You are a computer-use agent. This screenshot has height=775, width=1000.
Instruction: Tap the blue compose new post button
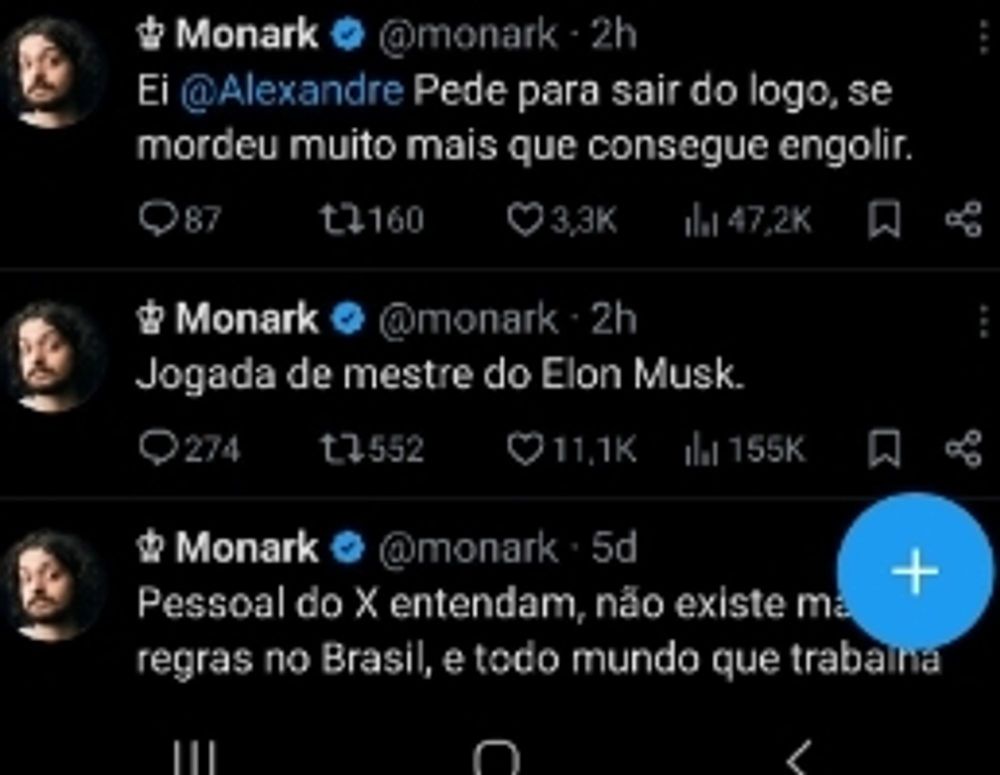click(x=915, y=571)
